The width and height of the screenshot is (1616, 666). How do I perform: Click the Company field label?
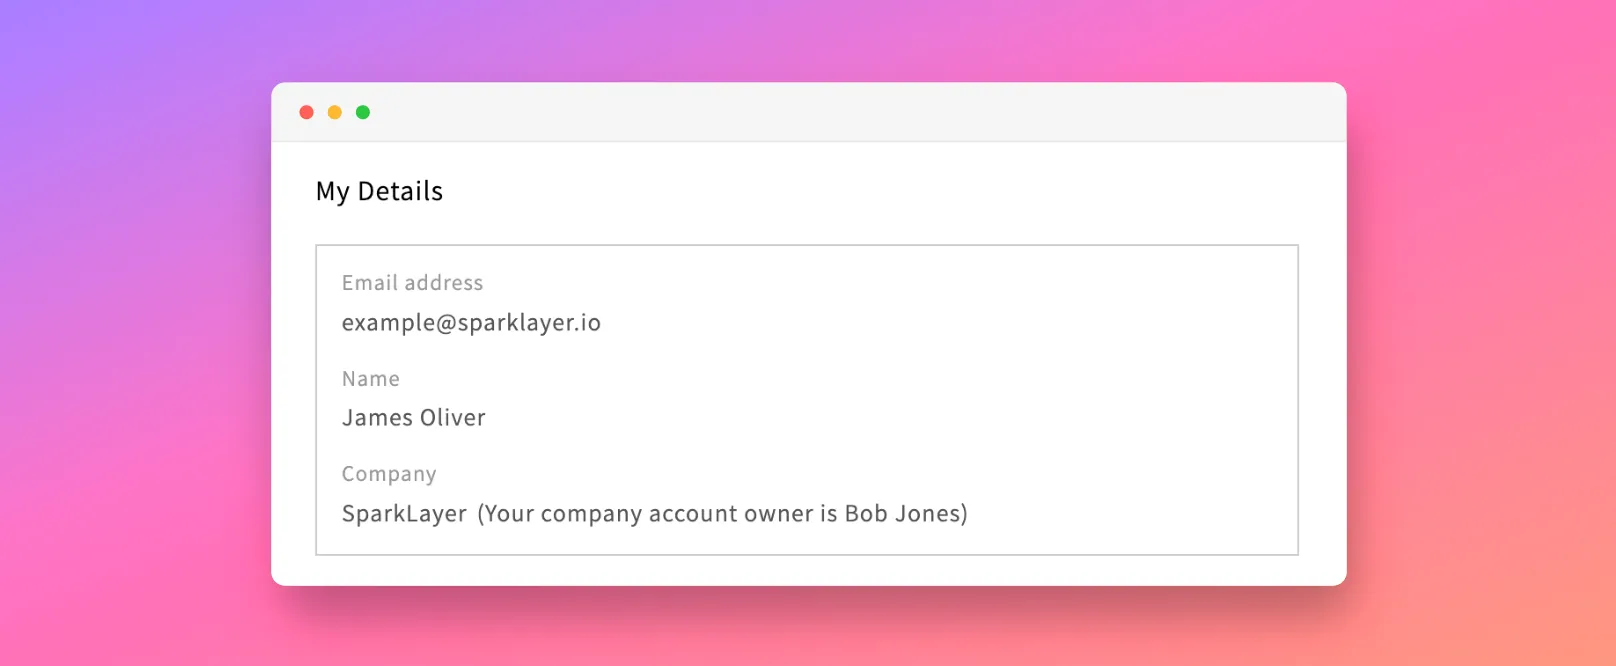[x=389, y=474]
